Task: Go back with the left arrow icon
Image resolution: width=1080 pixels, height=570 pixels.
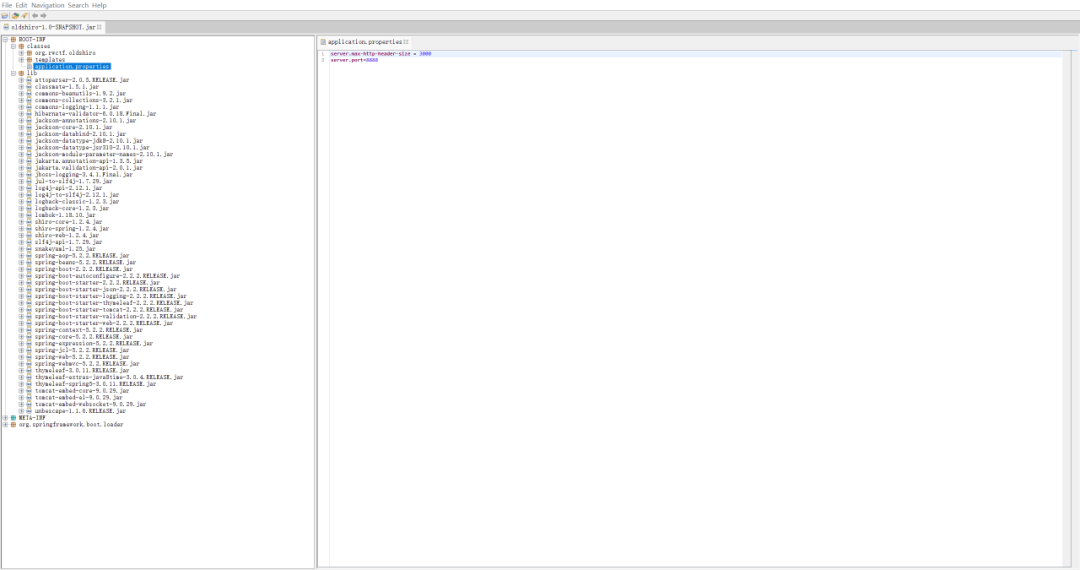Action: [x=34, y=15]
